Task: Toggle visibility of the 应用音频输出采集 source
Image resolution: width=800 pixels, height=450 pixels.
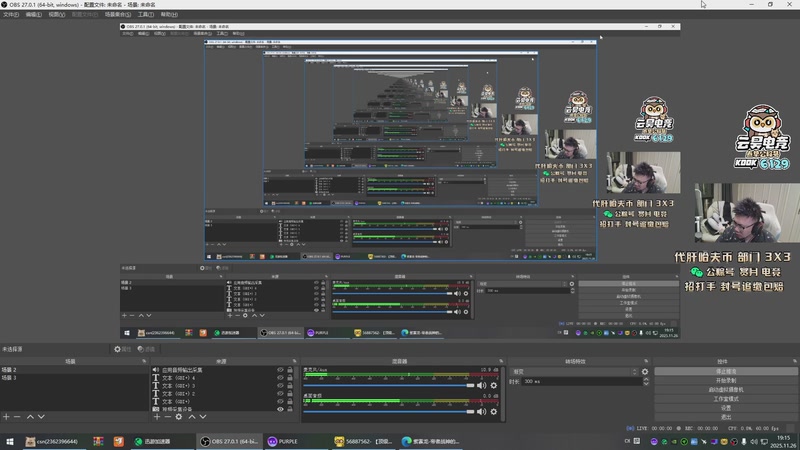Action: [x=280, y=370]
